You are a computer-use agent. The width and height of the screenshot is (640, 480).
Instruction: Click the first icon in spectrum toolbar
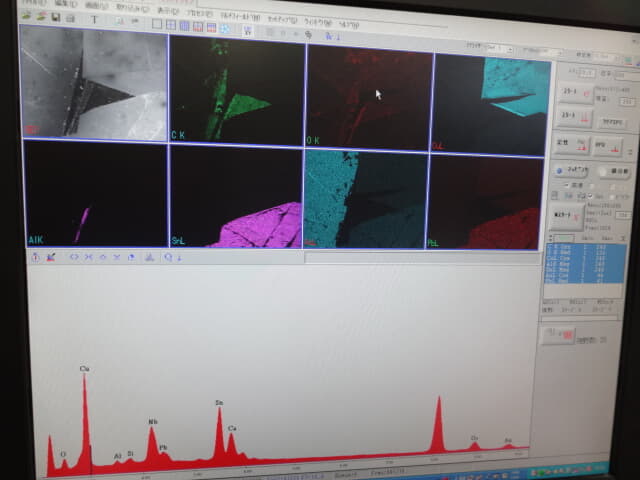click(x=35, y=257)
